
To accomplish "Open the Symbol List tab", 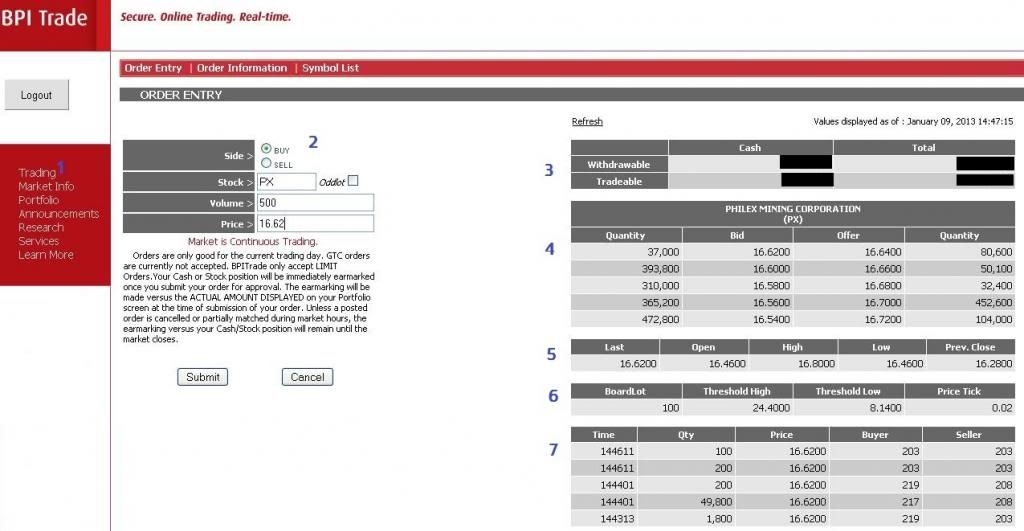I will tap(330, 68).
